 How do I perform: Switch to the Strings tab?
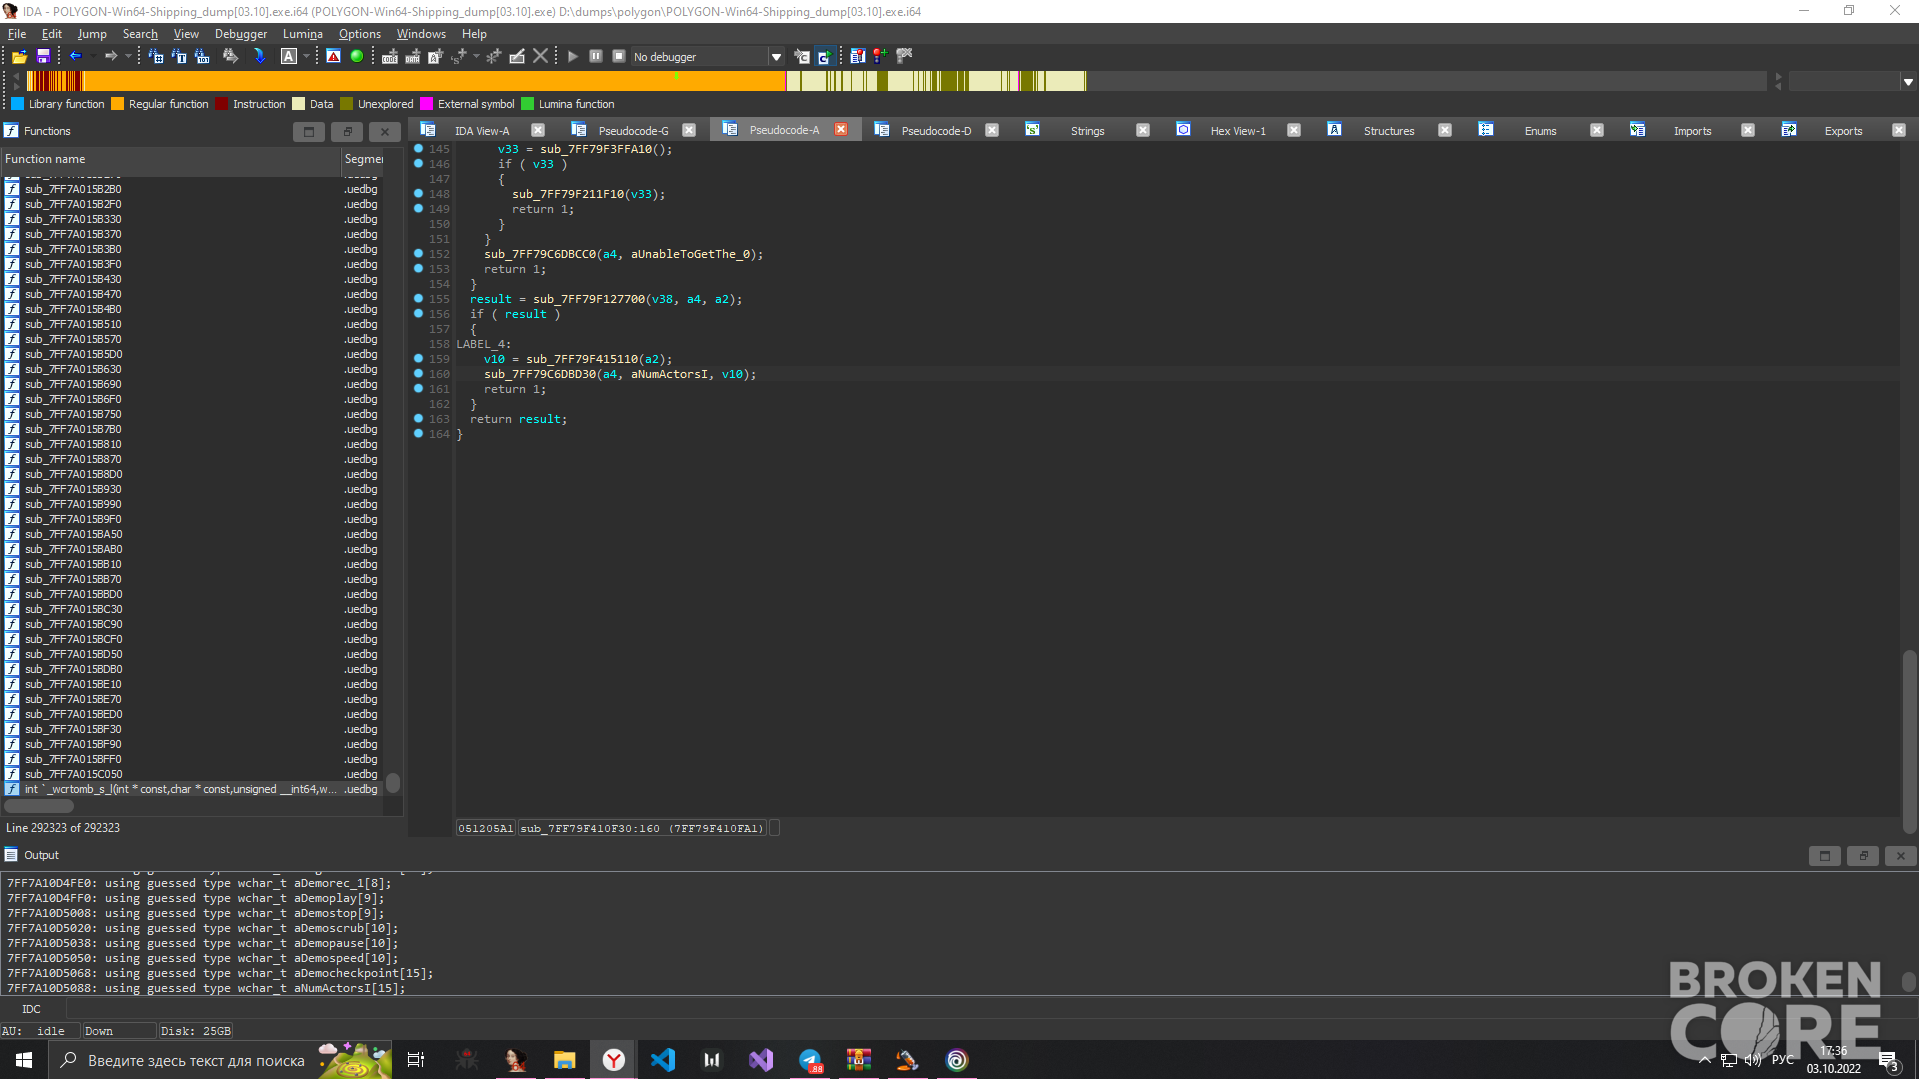coord(1087,131)
